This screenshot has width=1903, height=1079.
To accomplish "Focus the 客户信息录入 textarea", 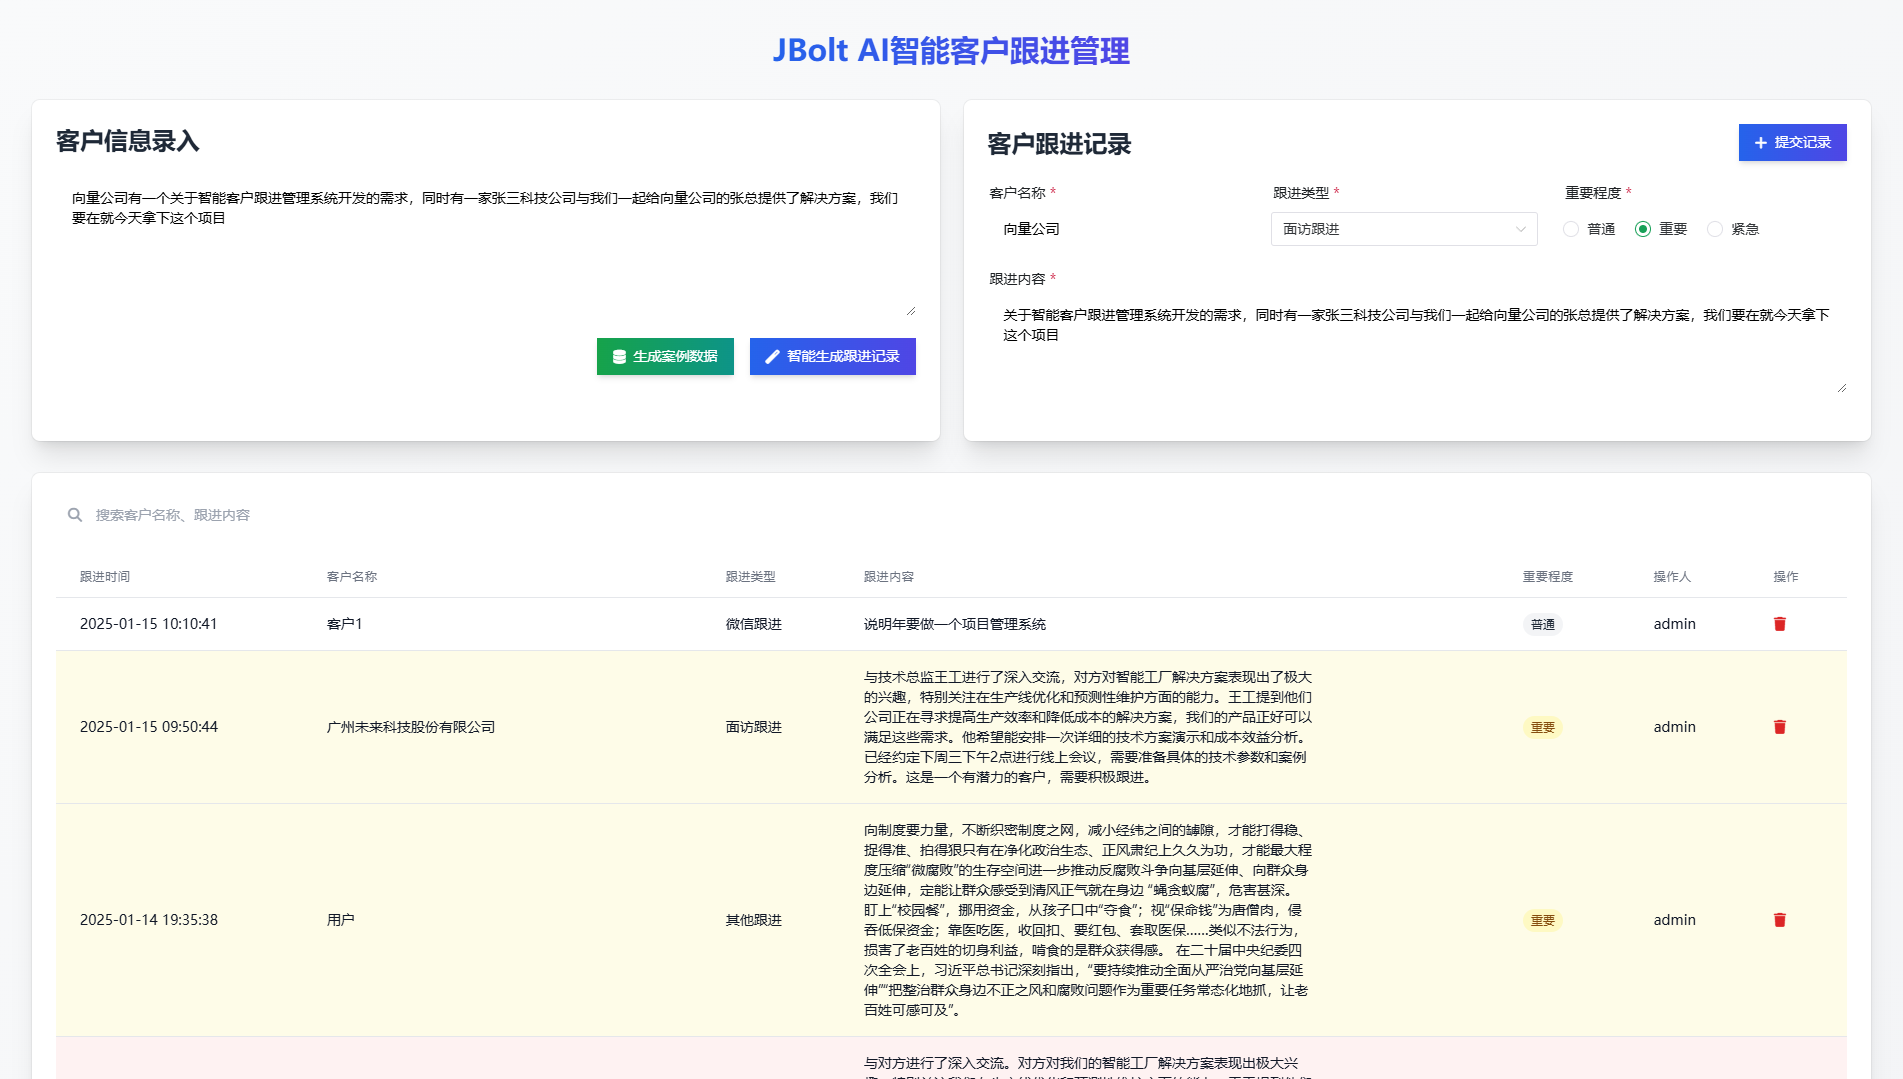I will 486,248.
